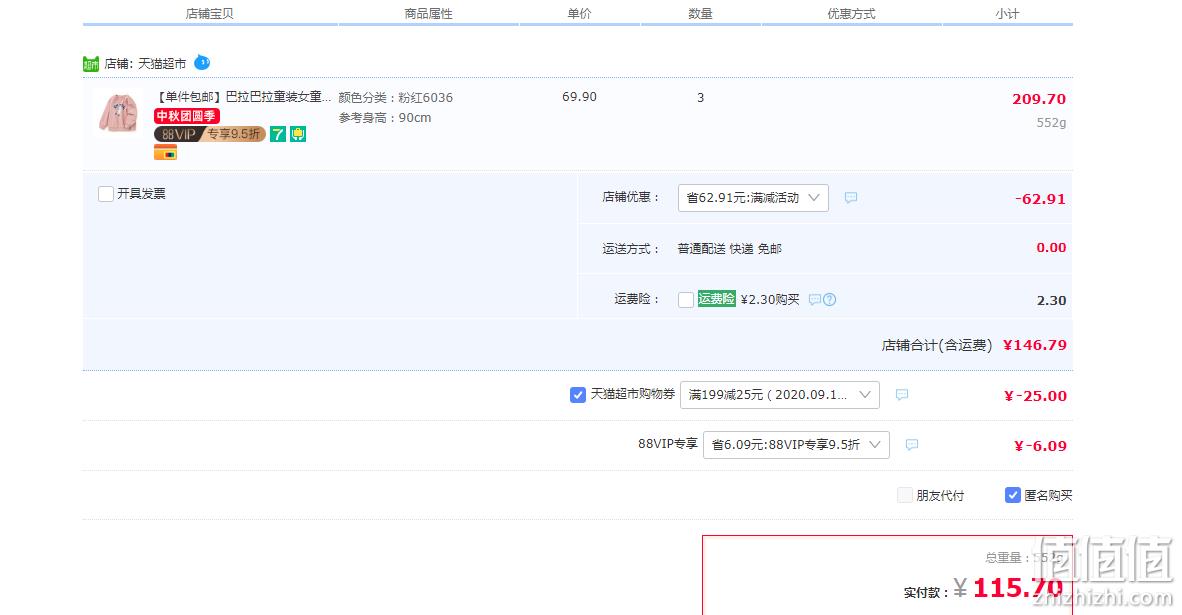Open the 省62.91元:满减活动 dropdown
The width and height of the screenshot is (1182, 615).
753,197
